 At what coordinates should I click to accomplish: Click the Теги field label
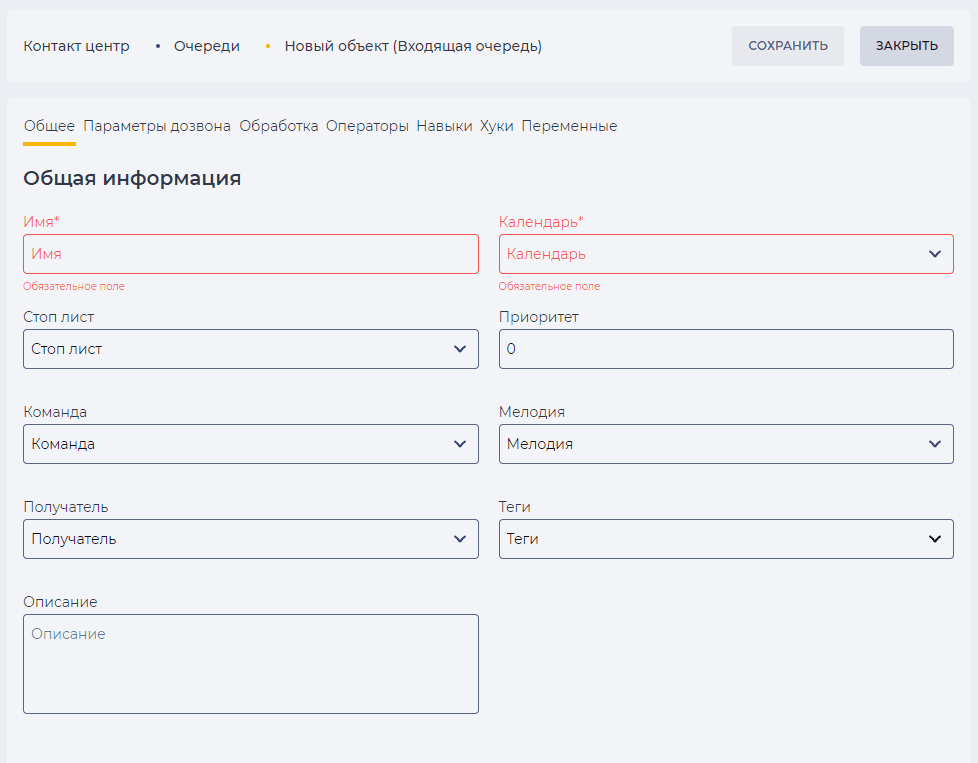(515, 507)
